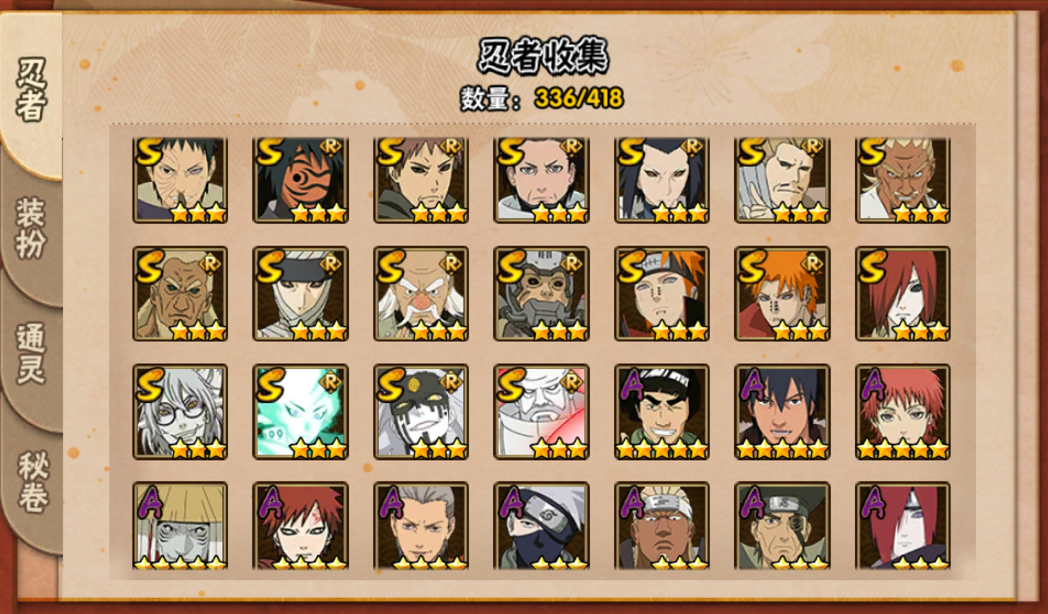The height and width of the screenshot is (614, 1048).
Task: Select the gas-mask armored S-rank ninja card
Action: [541, 294]
